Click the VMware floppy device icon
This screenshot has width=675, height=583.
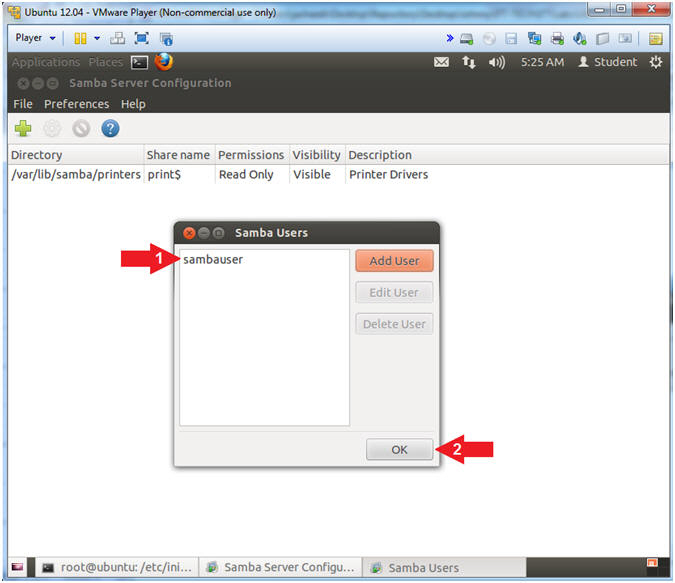(x=511, y=39)
